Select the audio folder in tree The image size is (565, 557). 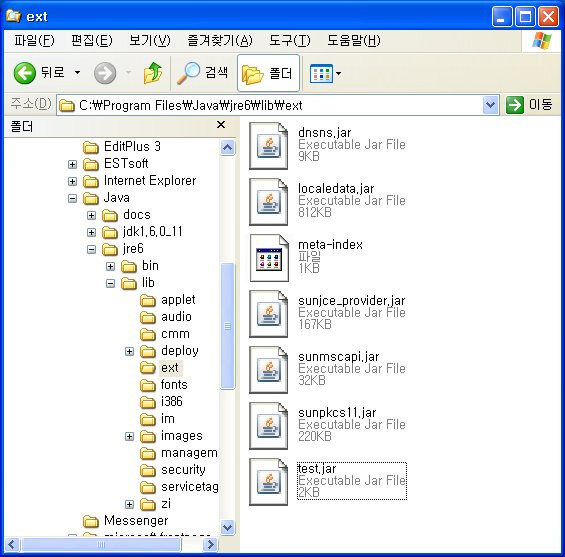point(166,317)
